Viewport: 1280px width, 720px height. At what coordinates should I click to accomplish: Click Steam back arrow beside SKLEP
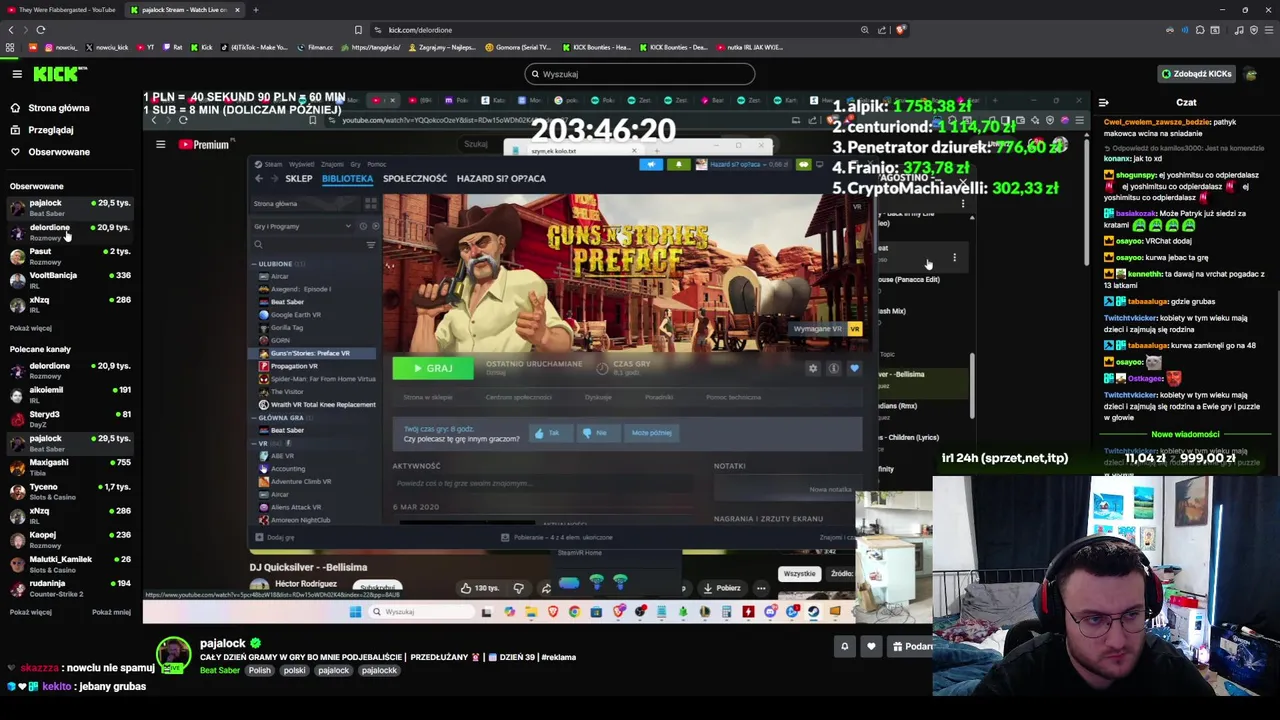(259, 178)
